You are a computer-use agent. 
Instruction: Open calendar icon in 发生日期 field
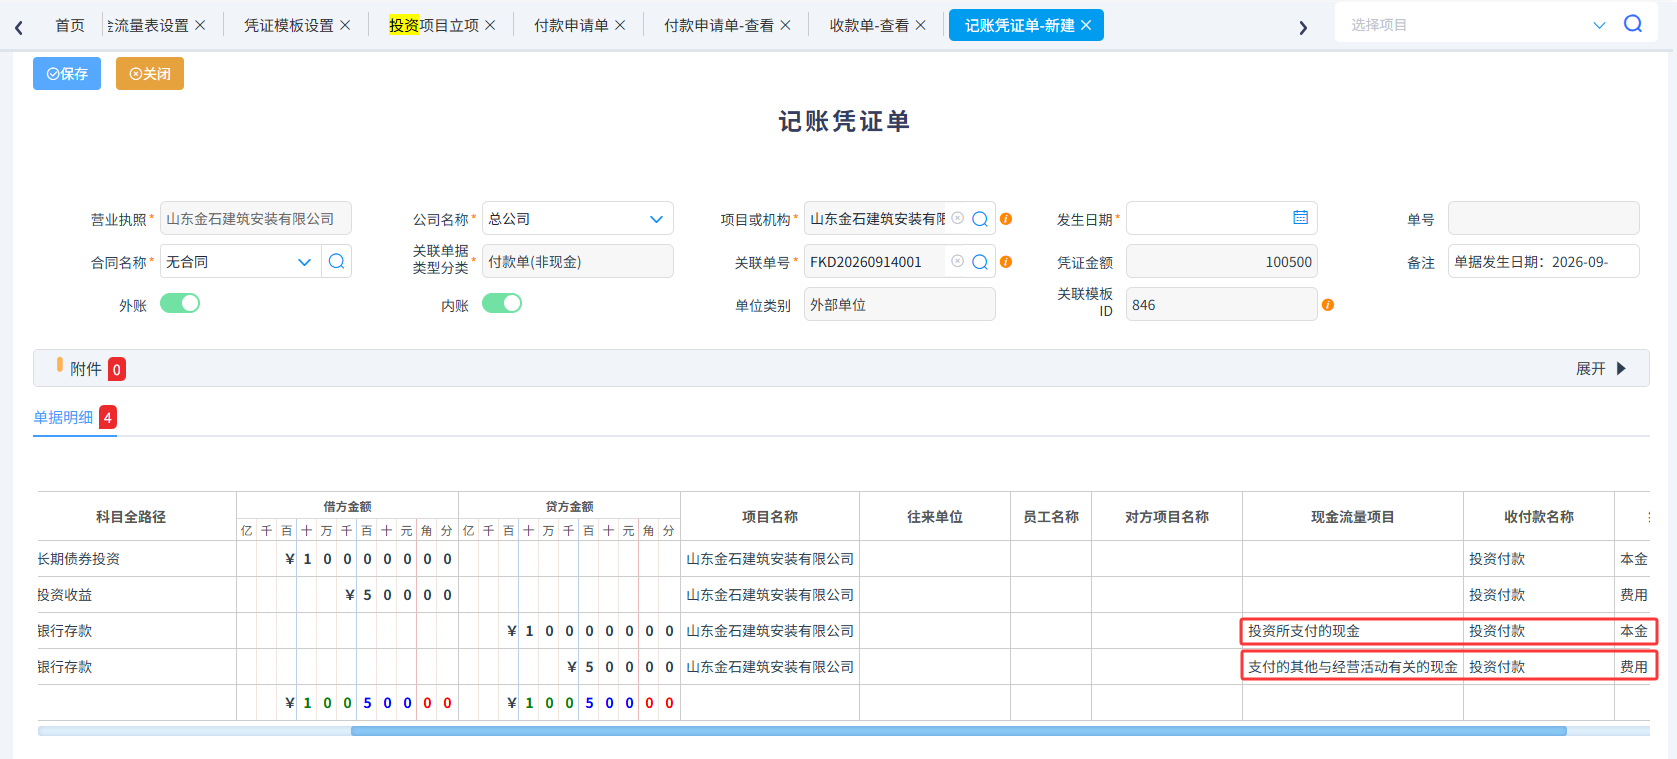(x=1300, y=217)
